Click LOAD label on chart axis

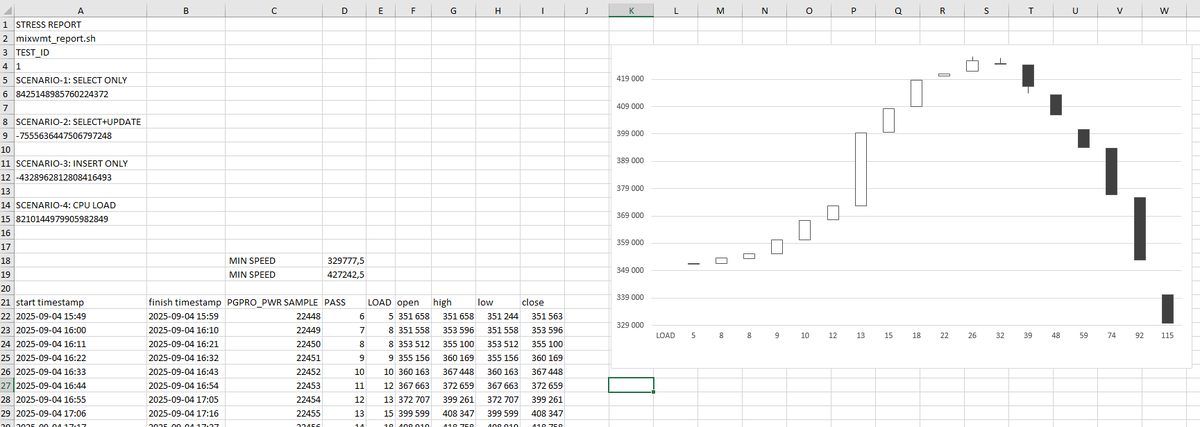point(666,337)
